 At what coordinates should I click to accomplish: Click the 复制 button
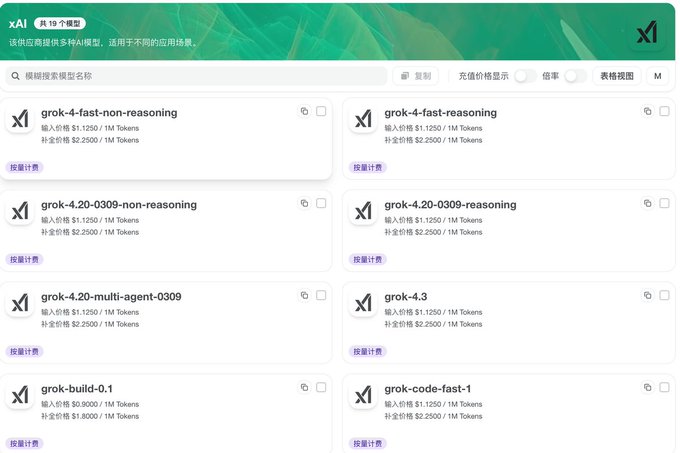click(x=415, y=76)
